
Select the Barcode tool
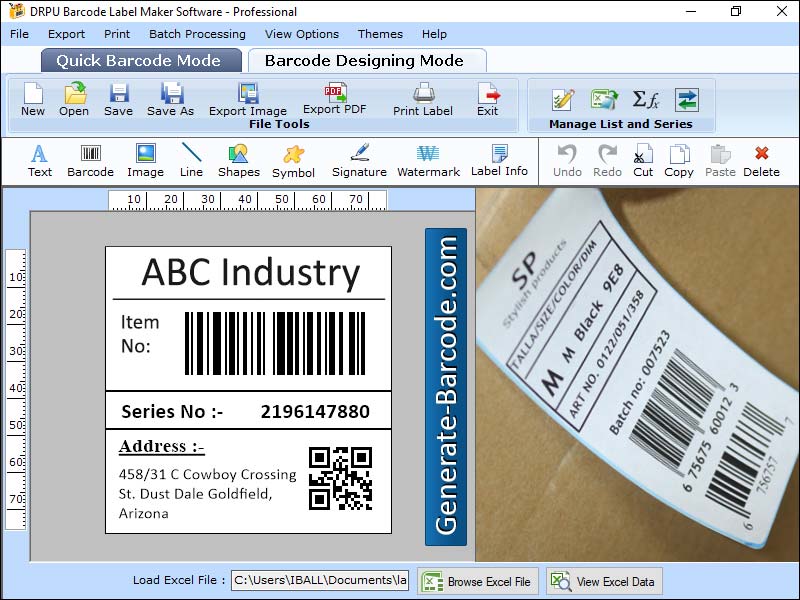pos(90,160)
